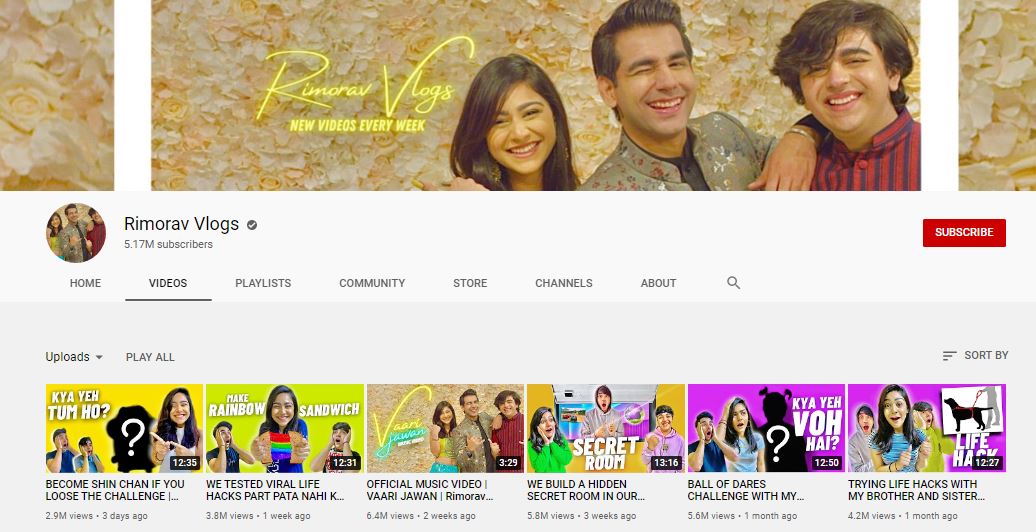
Task: Open the channel search magnifier icon
Action: 733,283
